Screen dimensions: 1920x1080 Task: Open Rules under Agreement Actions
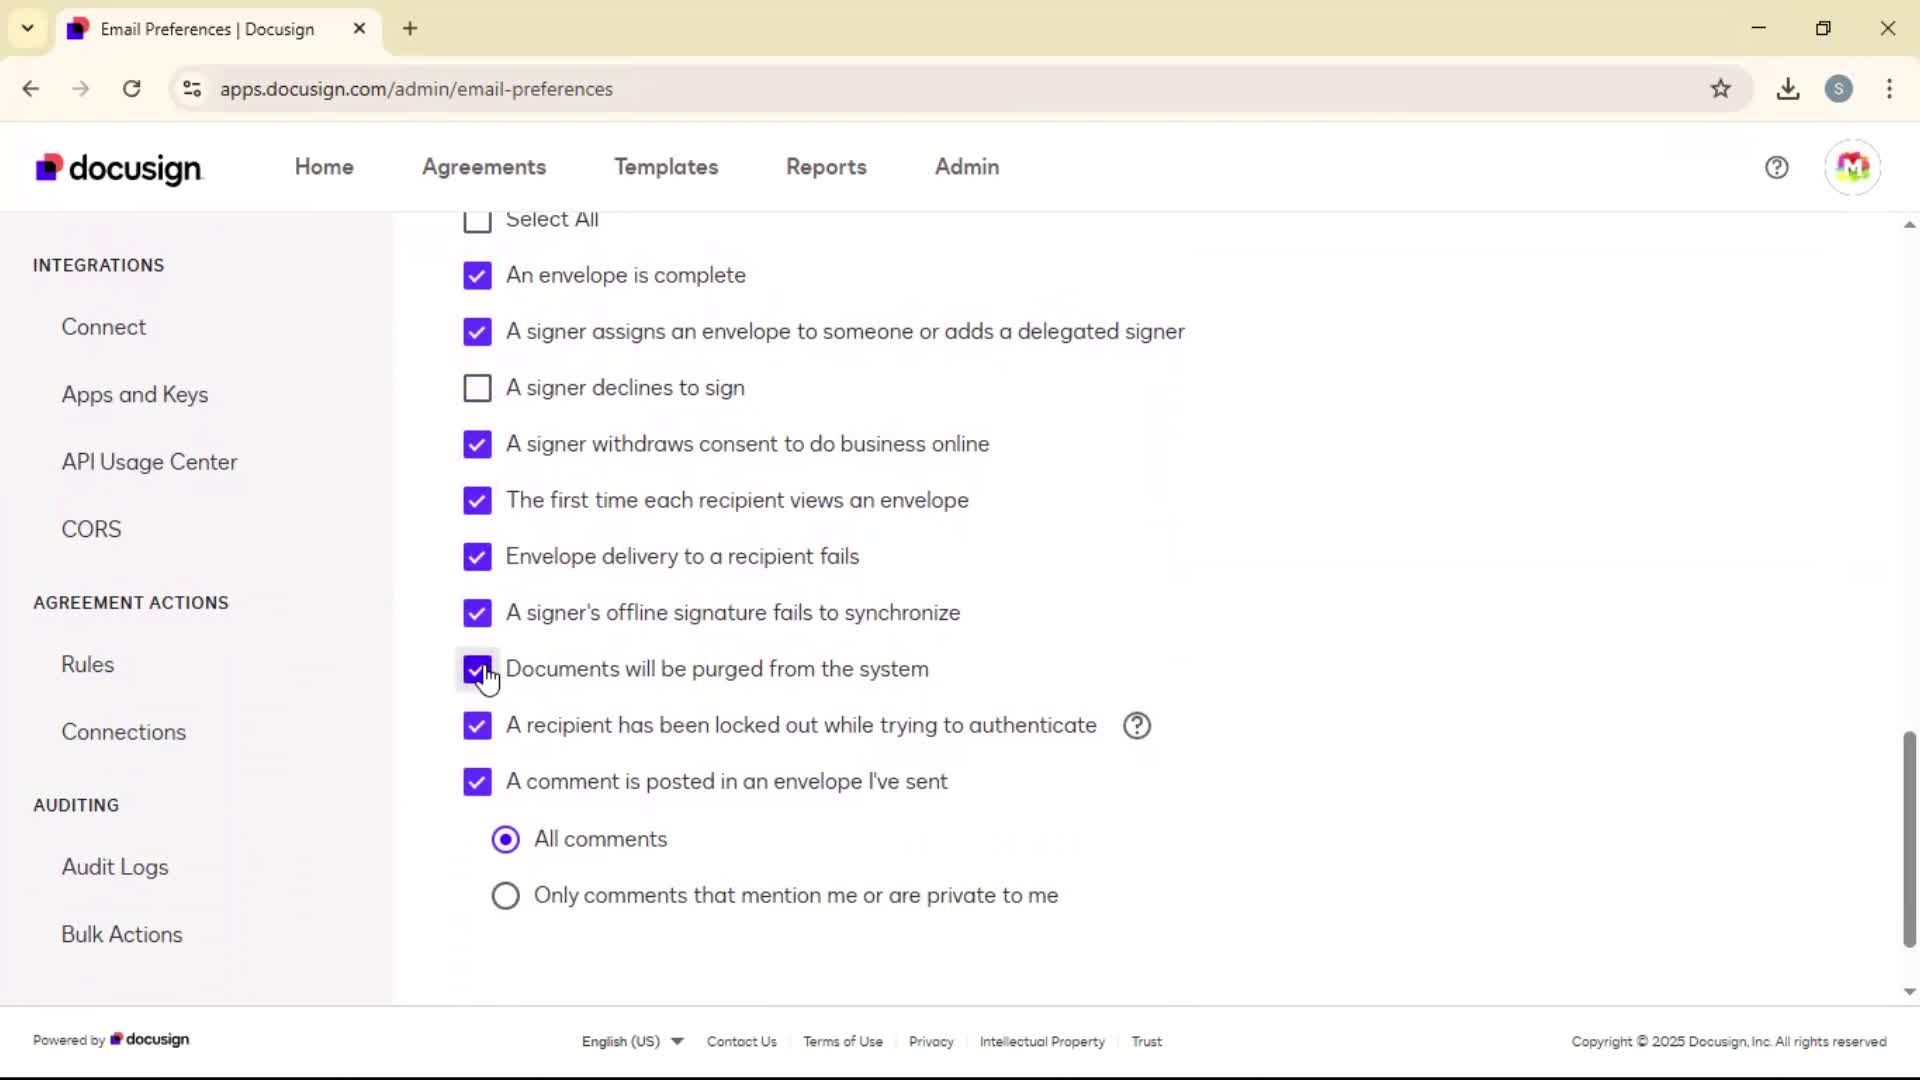pyautogui.click(x=88, y=664)
